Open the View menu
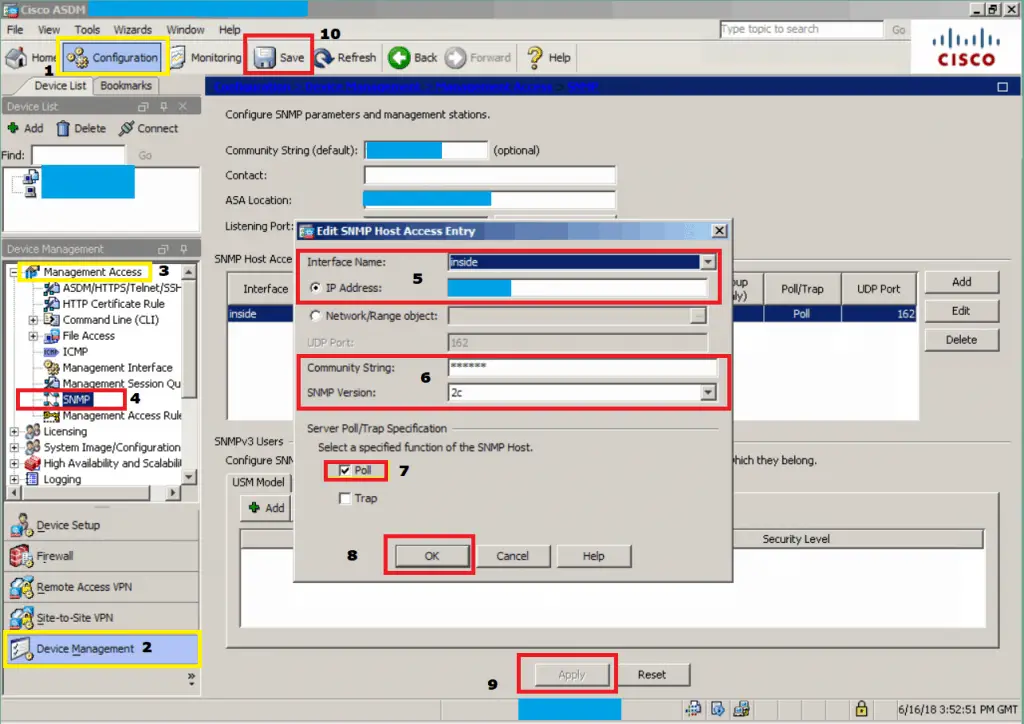This screenshot has width=1024, height=724. click(x=48, y=29)
